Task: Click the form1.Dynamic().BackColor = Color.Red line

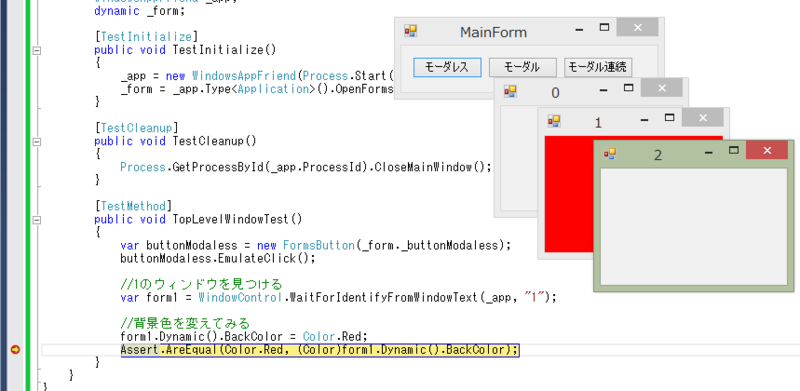Action: [x=244, y=337]
